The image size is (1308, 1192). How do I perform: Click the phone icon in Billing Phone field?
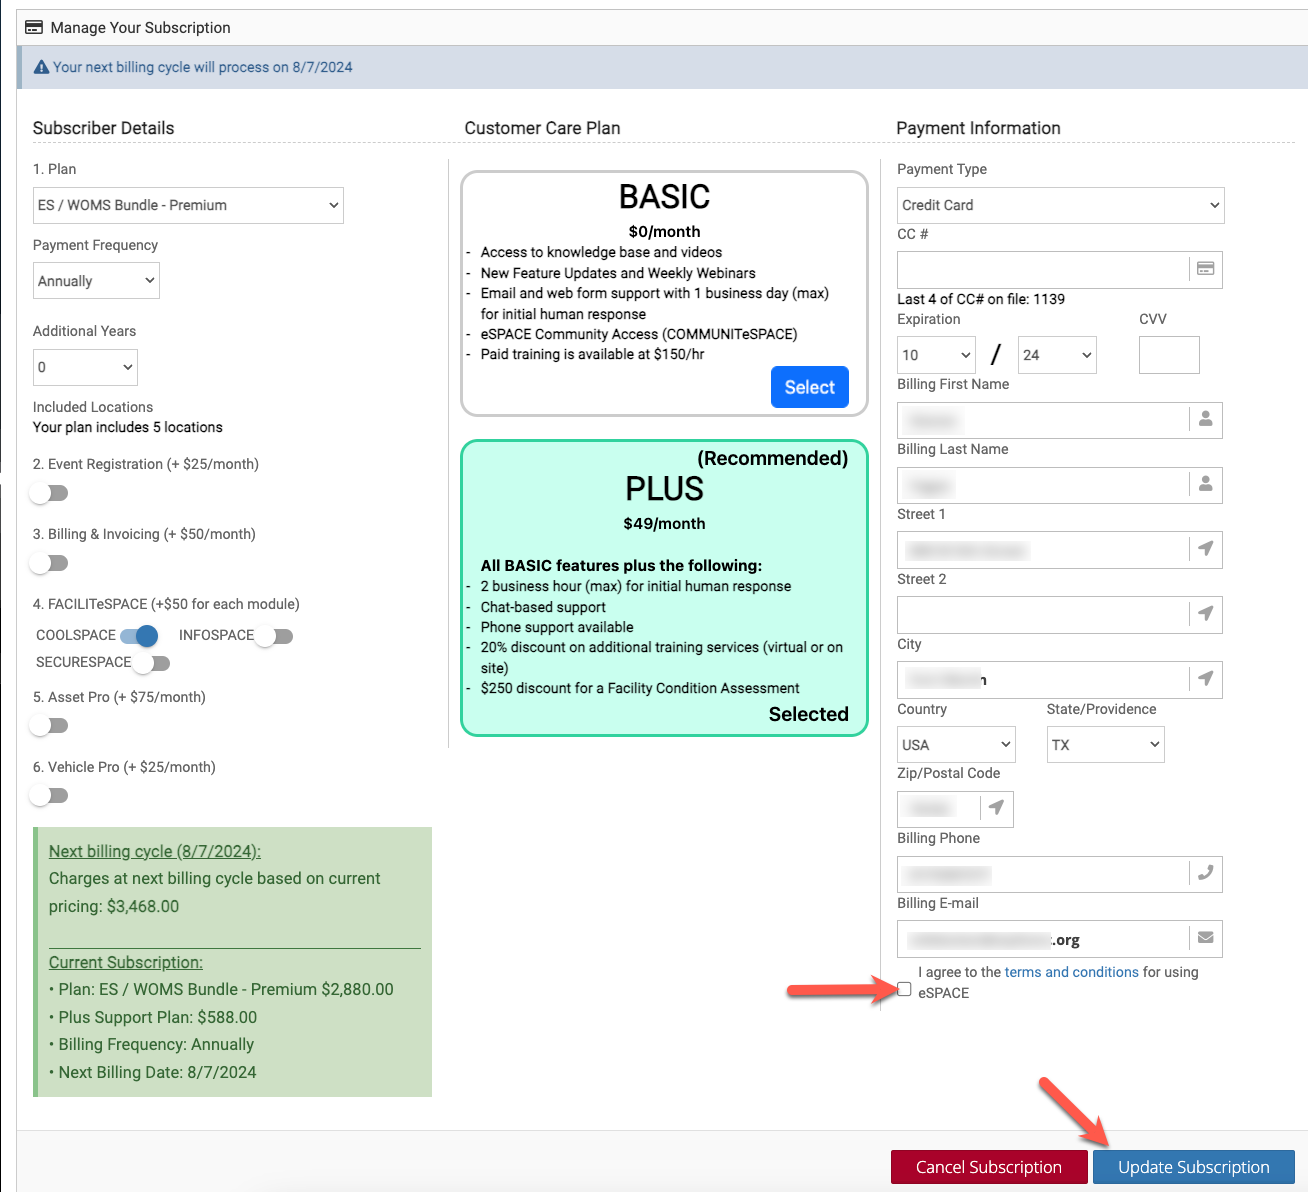coord(1205,873)
